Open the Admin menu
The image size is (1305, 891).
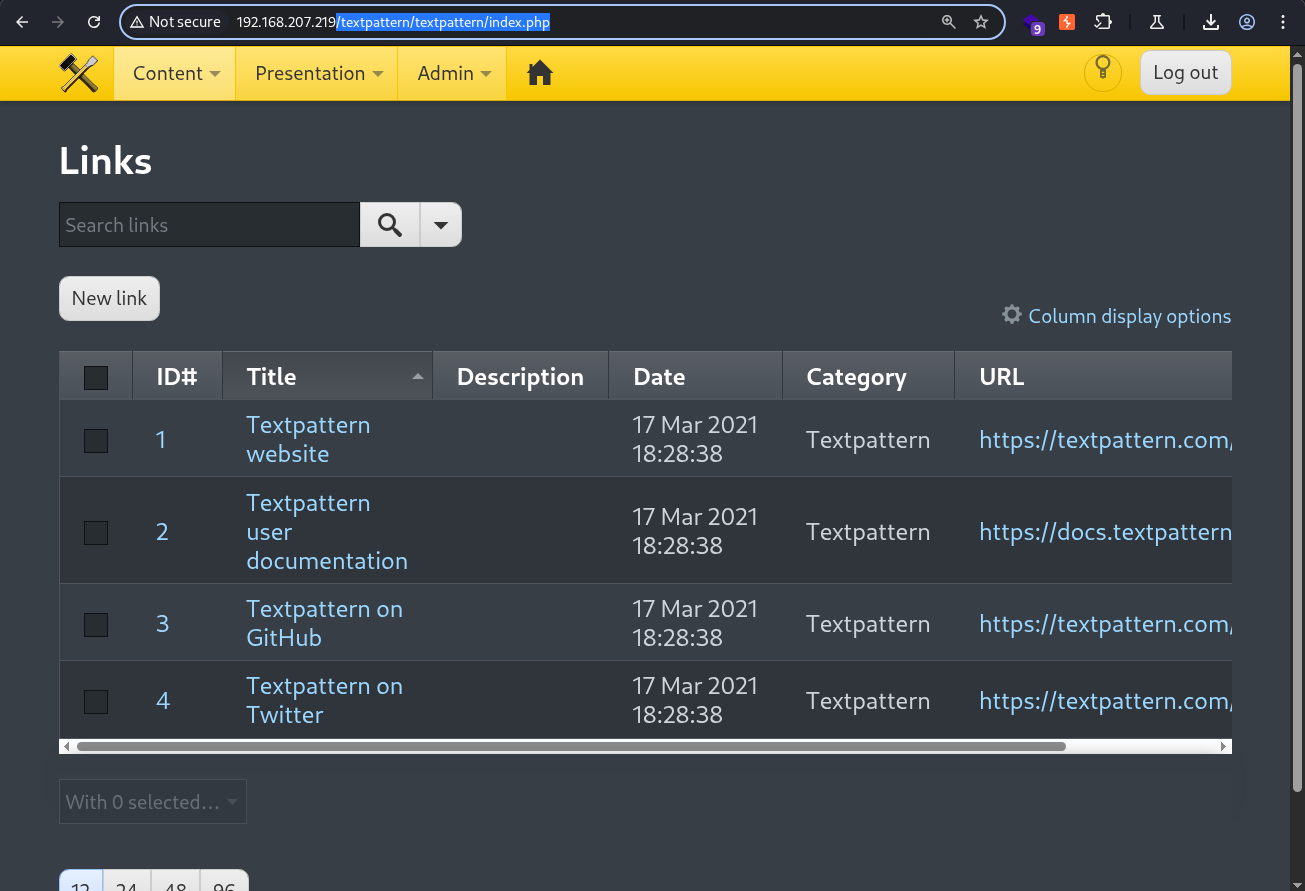pos(453,73)
